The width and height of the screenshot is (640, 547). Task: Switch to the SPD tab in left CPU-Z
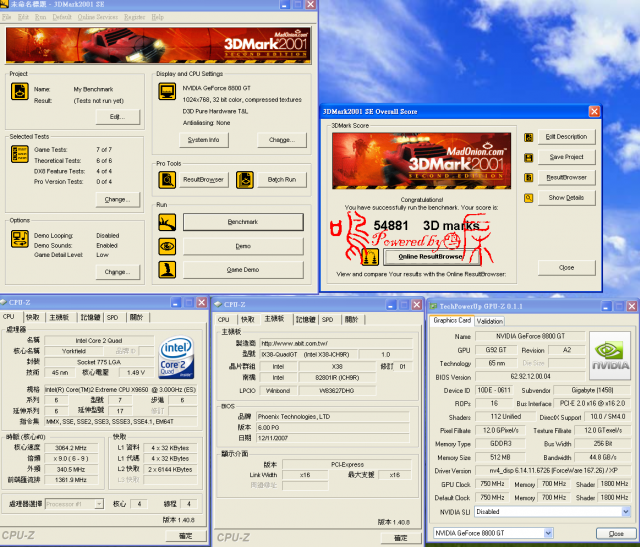point(113,317)
